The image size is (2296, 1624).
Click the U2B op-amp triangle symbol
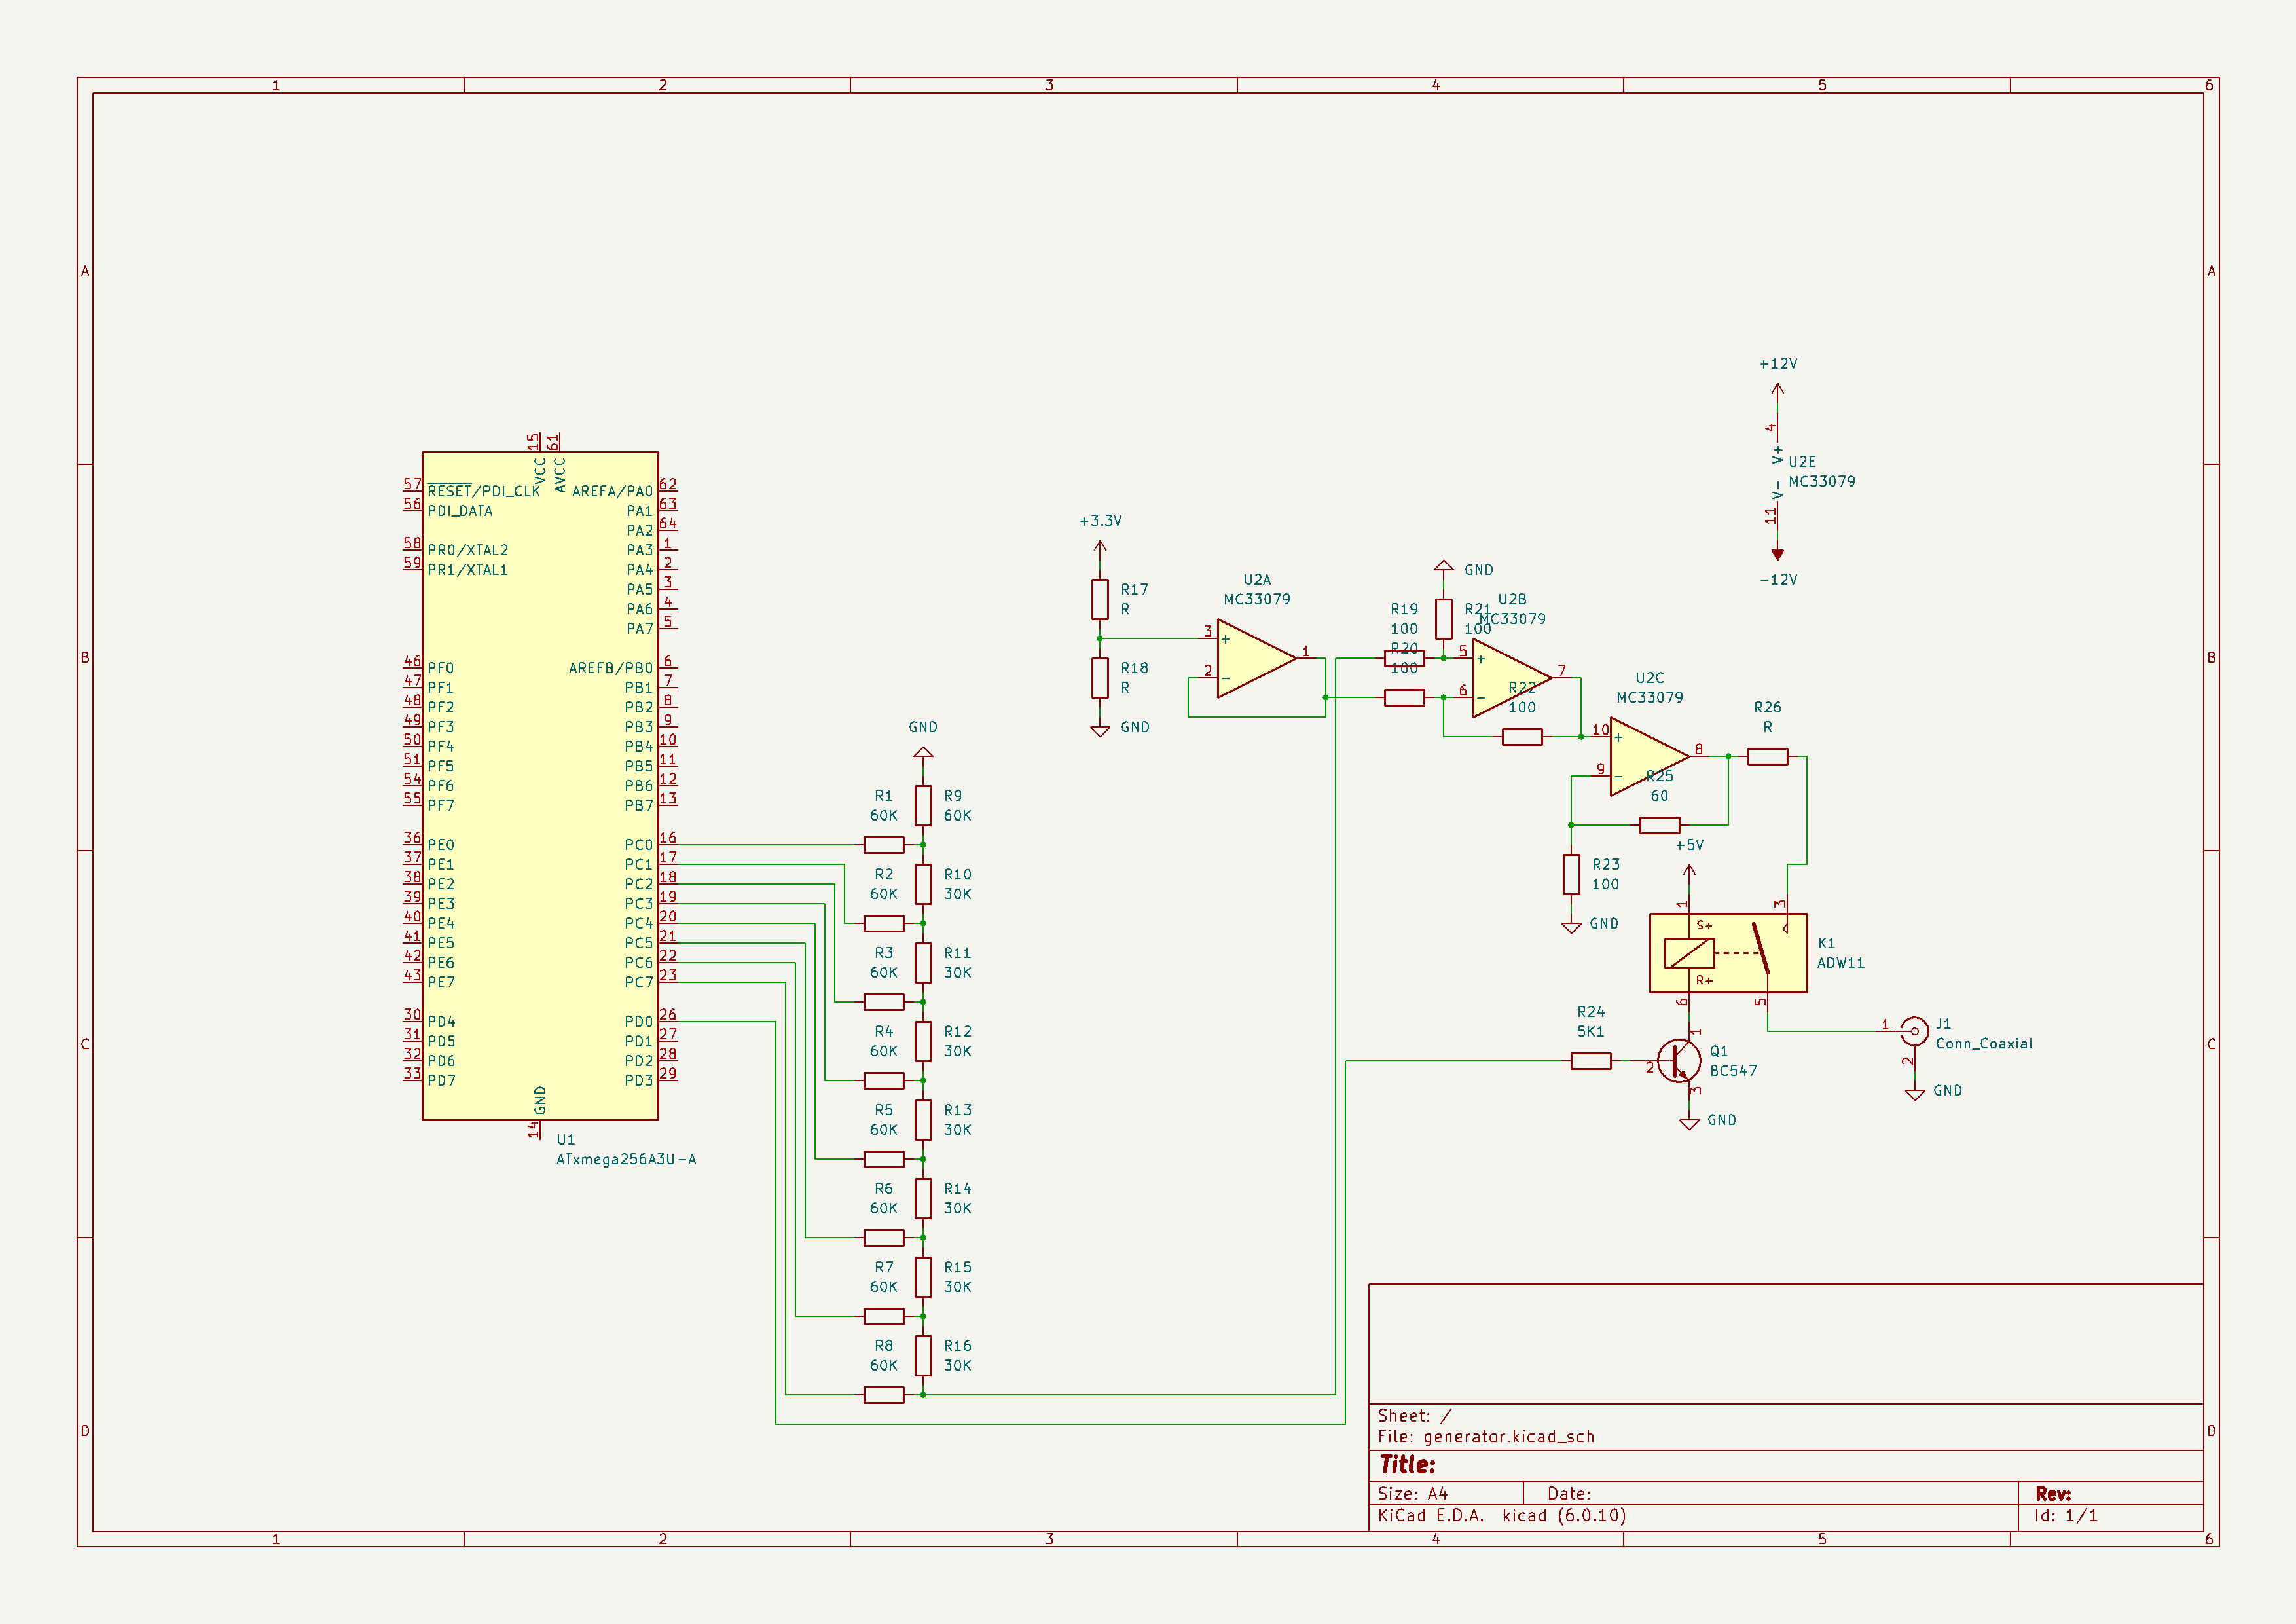(x=1512, y=678)
